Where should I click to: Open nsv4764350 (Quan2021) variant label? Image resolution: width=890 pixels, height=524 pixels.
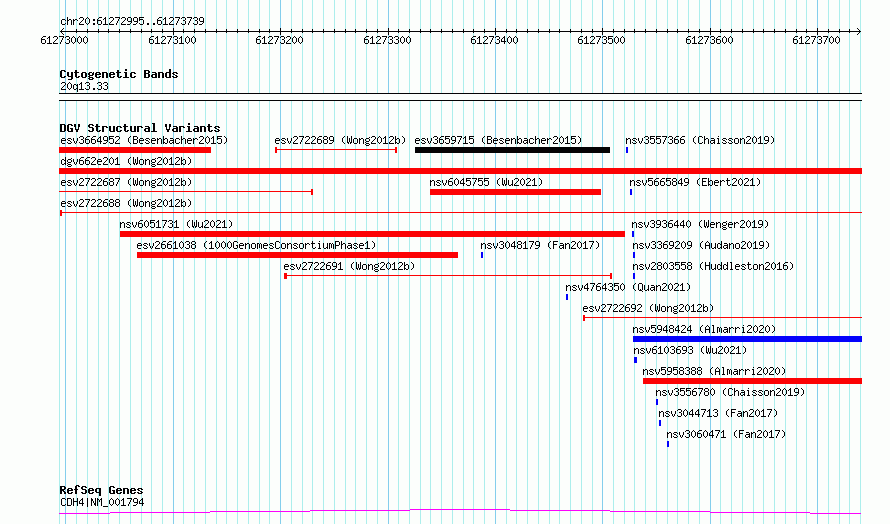coord(628,287)
